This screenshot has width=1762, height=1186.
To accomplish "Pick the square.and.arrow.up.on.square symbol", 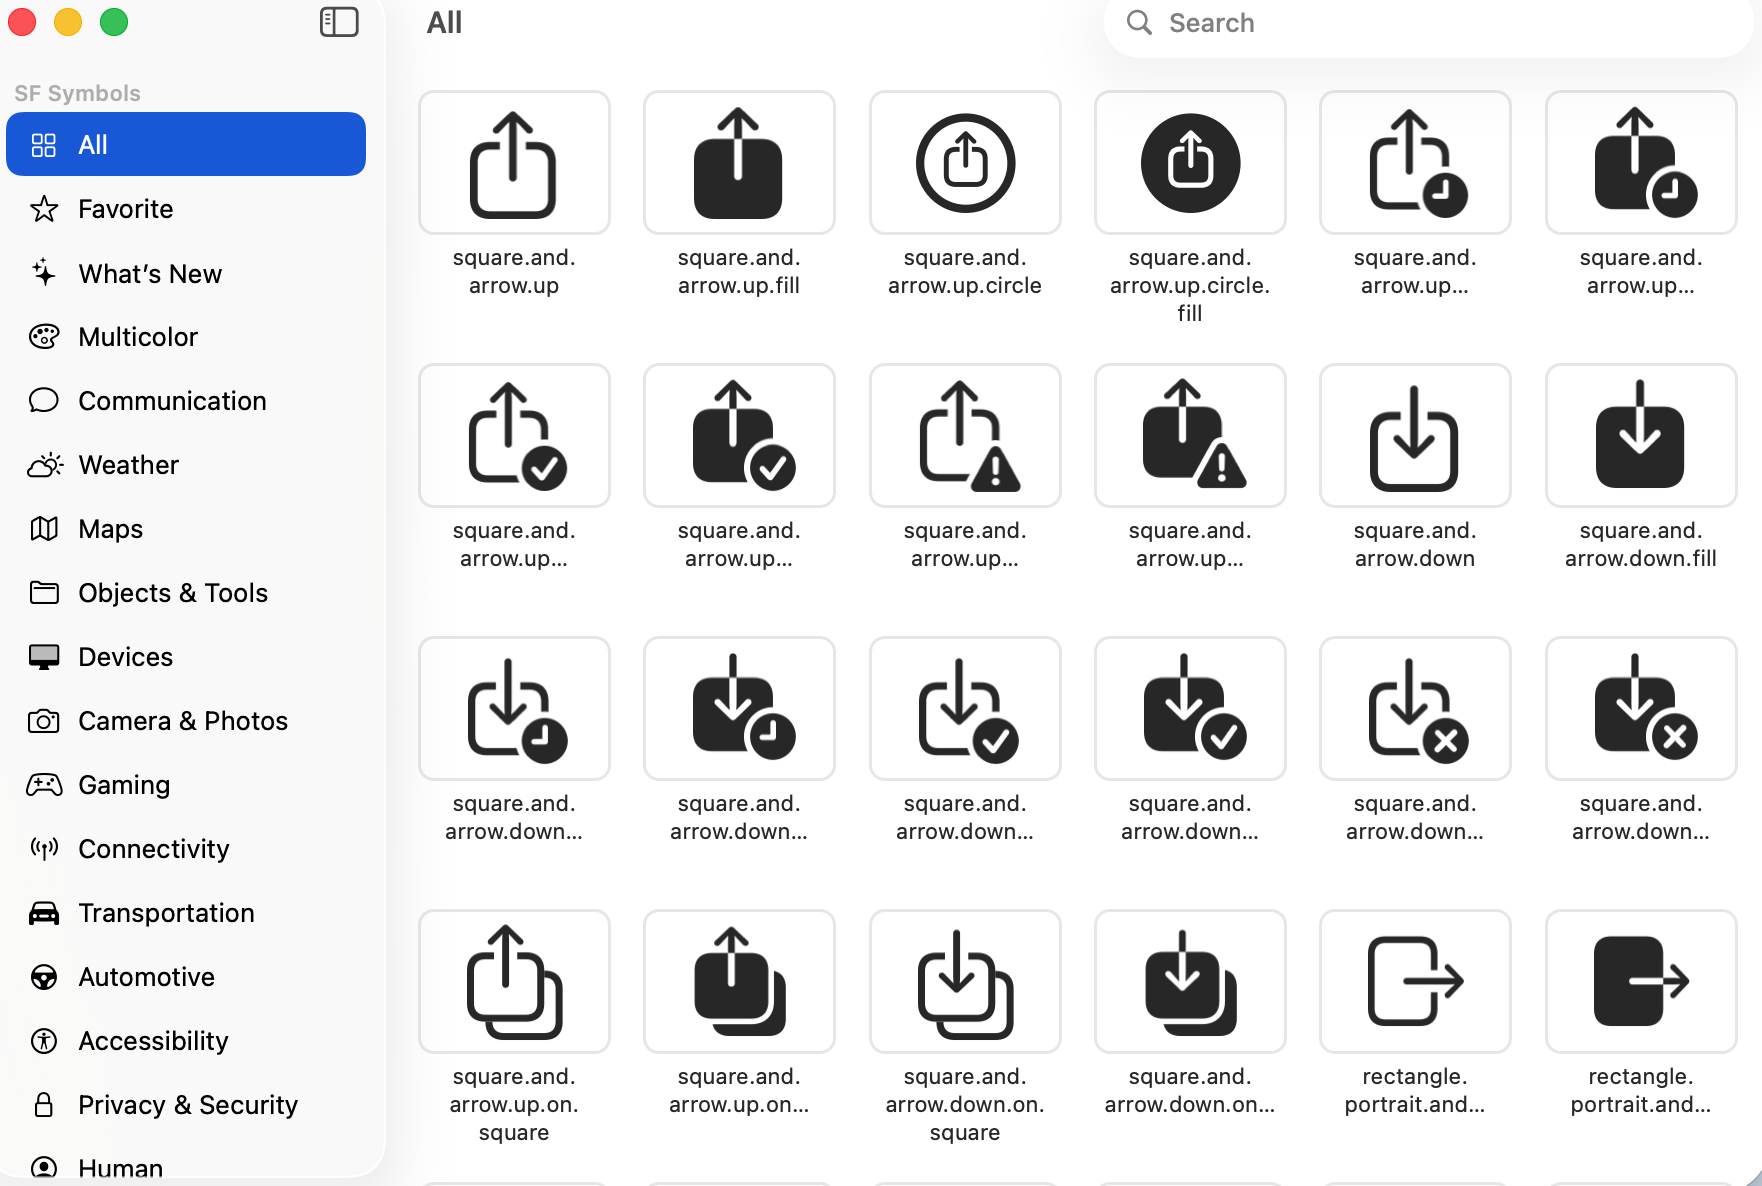I will [514, 982].
